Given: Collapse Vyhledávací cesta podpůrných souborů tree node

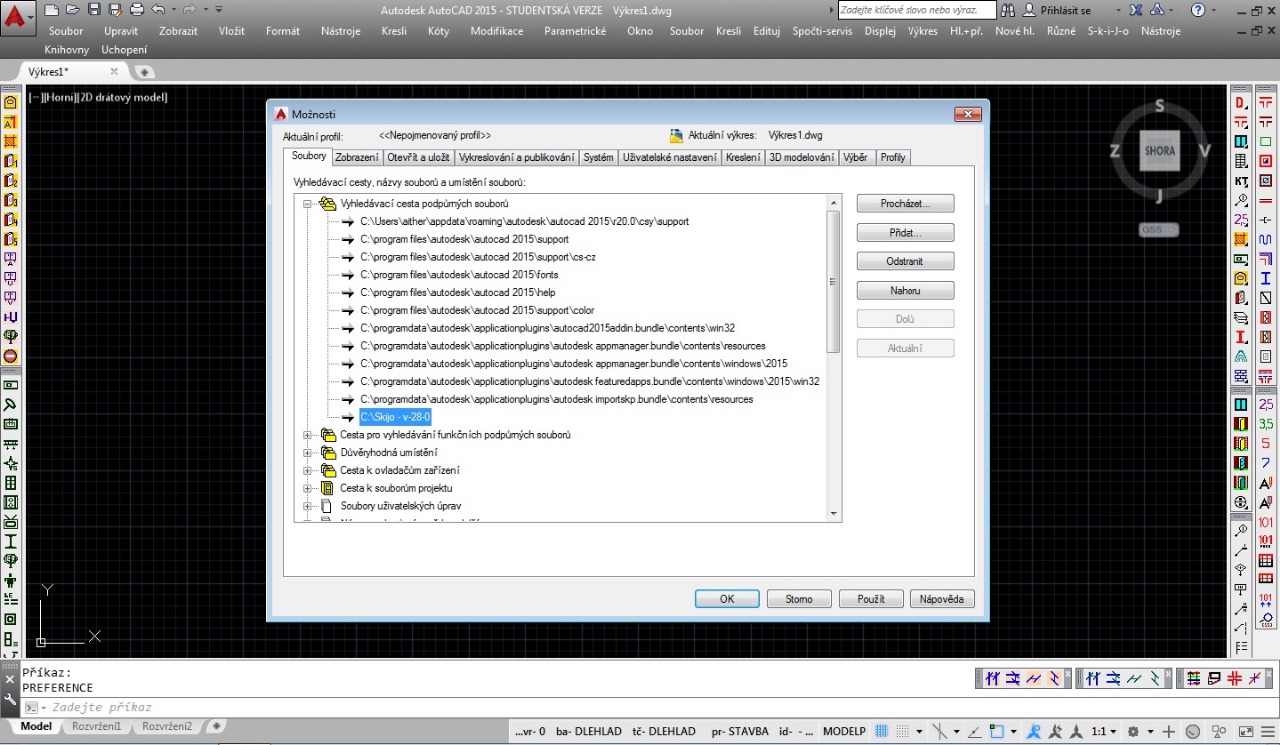Looking at the screenshot, I should point(308,203).
